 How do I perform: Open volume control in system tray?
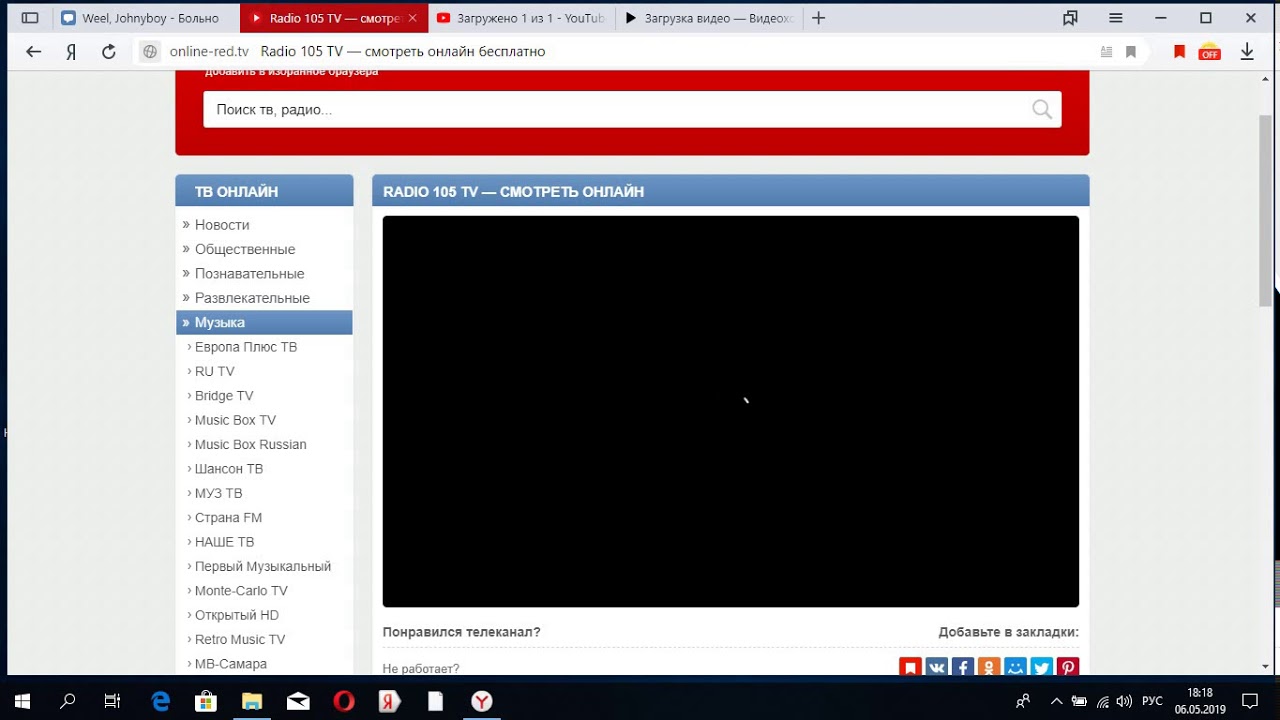(1123, 701)
